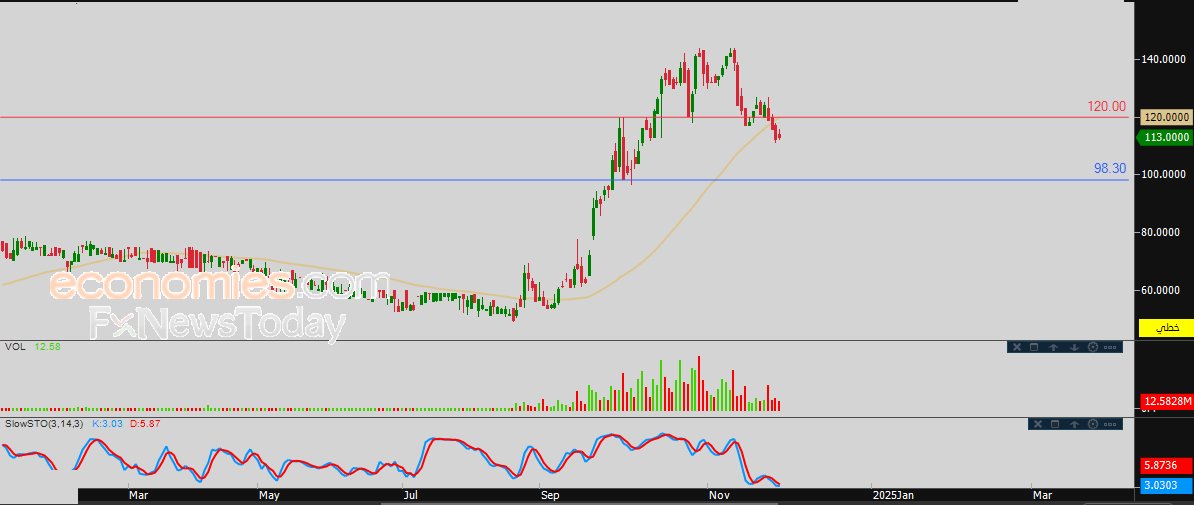Click the VOL indicator label

point(15,347)
